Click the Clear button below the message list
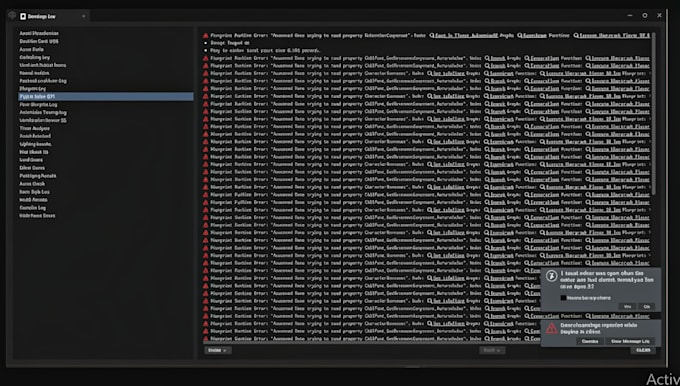Image resolution: width=680 pixels, height=386 pixels. pos(643,350)
